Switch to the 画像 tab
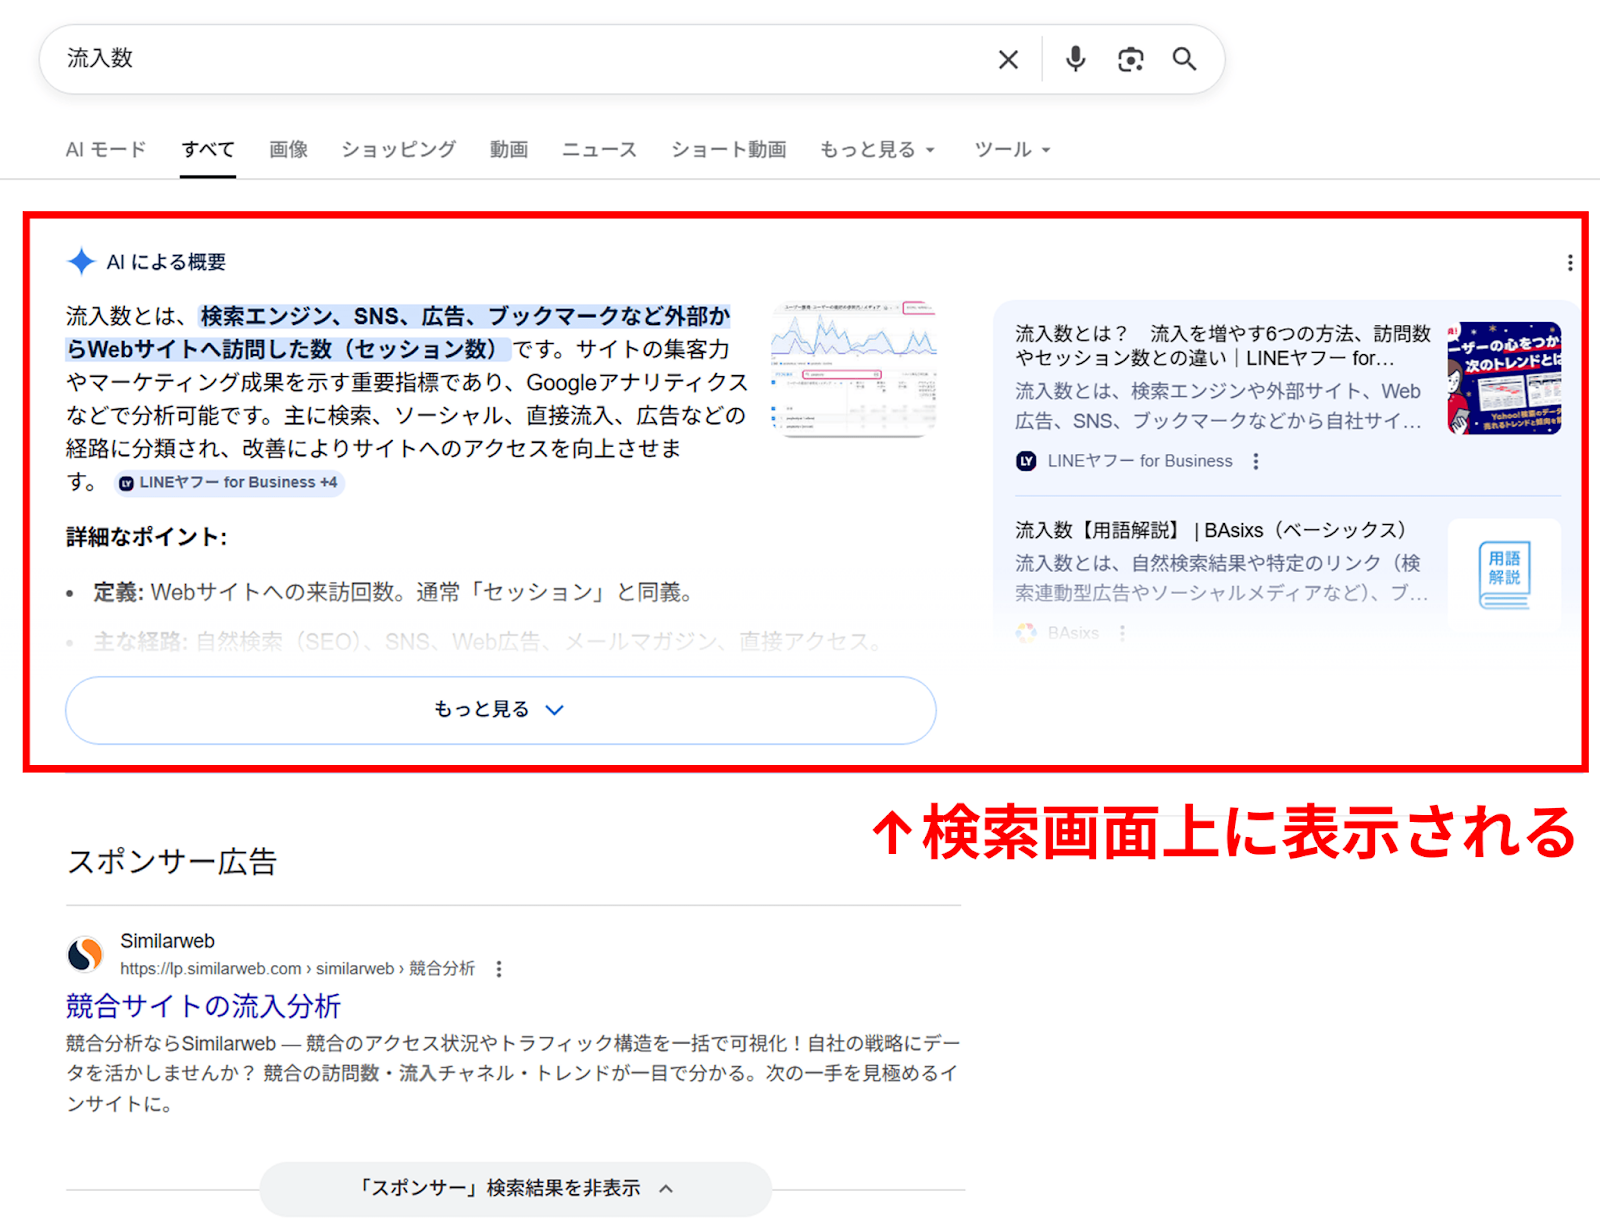Screen dimensions: 1600x1219 click(288, 149)
